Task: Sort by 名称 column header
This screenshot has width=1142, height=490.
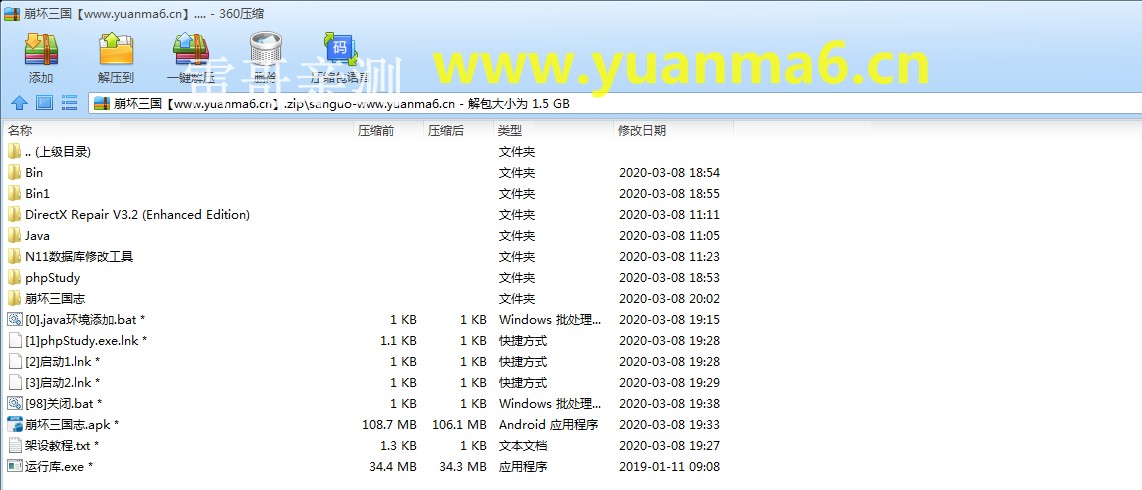Action: [x=20, y=131]
